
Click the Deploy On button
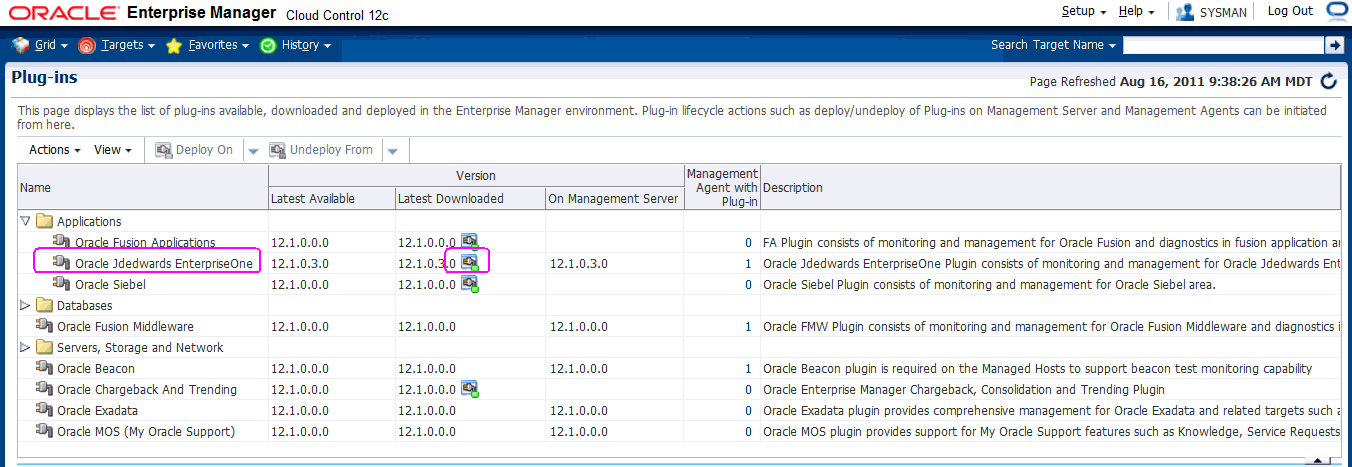pos(194,150)
